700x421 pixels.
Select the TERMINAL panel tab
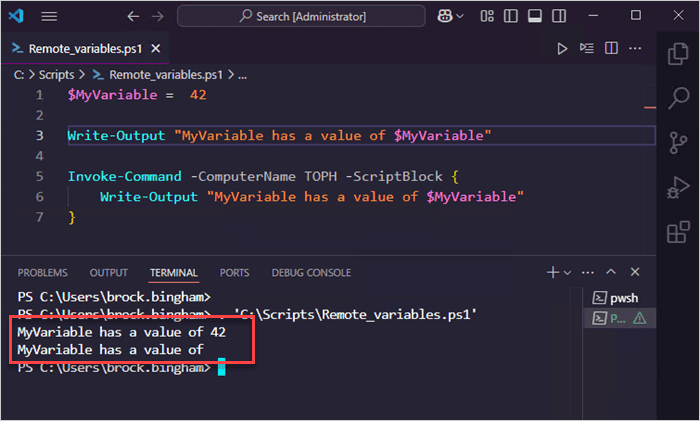click(174, 272)
